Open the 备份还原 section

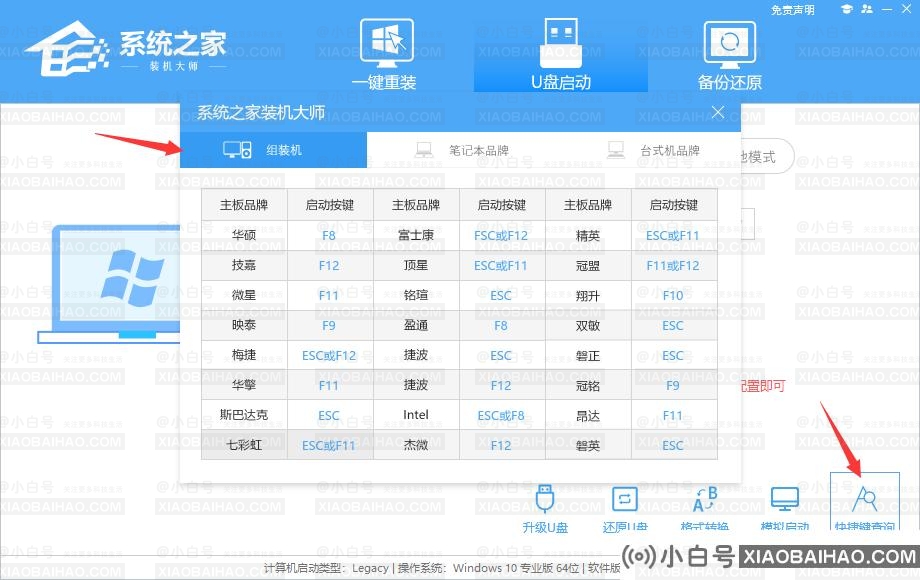tap(729, 56)
